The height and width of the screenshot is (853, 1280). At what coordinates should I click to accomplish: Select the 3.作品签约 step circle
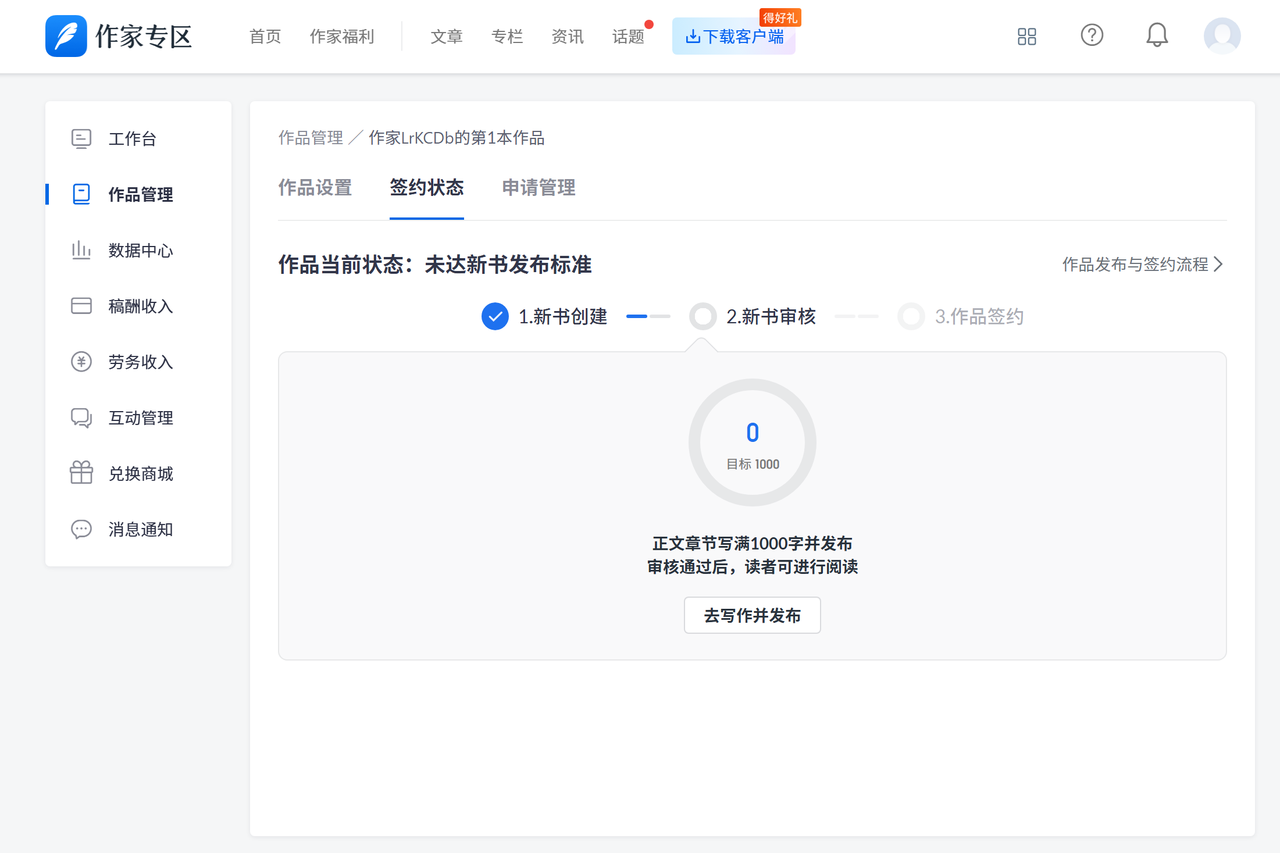pyautogui.click(x=911, y=317)
